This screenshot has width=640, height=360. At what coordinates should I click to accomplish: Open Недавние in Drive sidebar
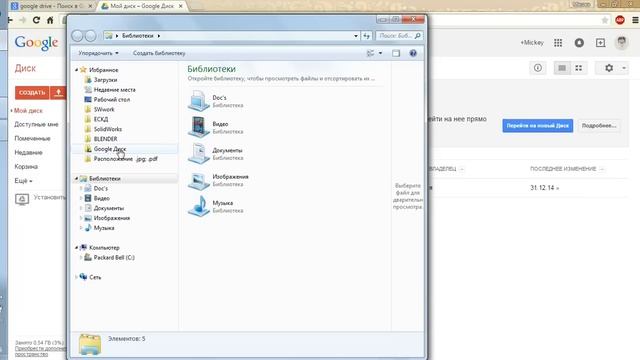point(28,152)
